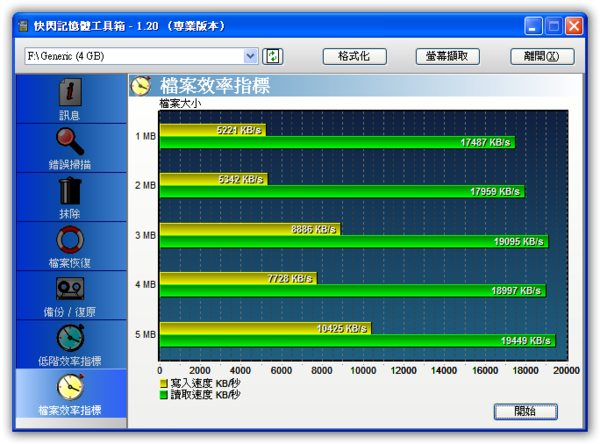Click the 19095 KB/s read bar
The width and height of the screenshot is (600, 444).
[x=354, y=241]
